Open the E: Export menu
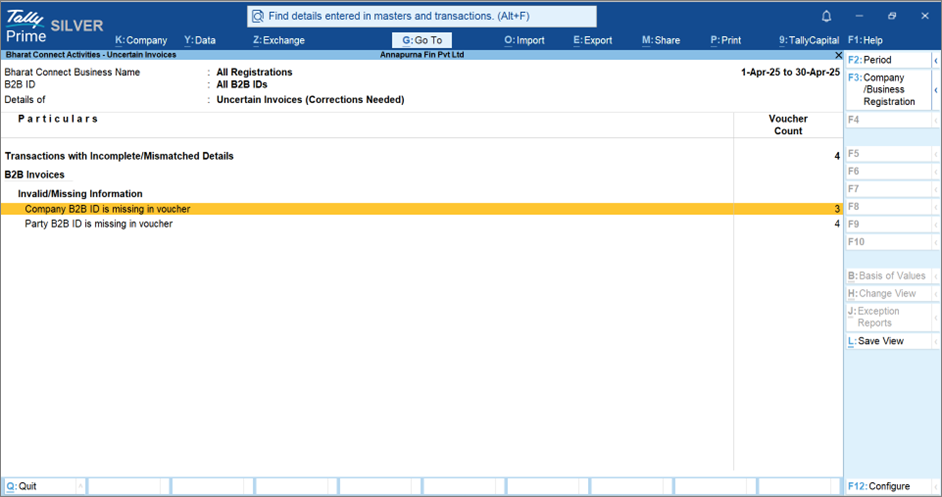 pyautogui.click(x=592, y=40)
